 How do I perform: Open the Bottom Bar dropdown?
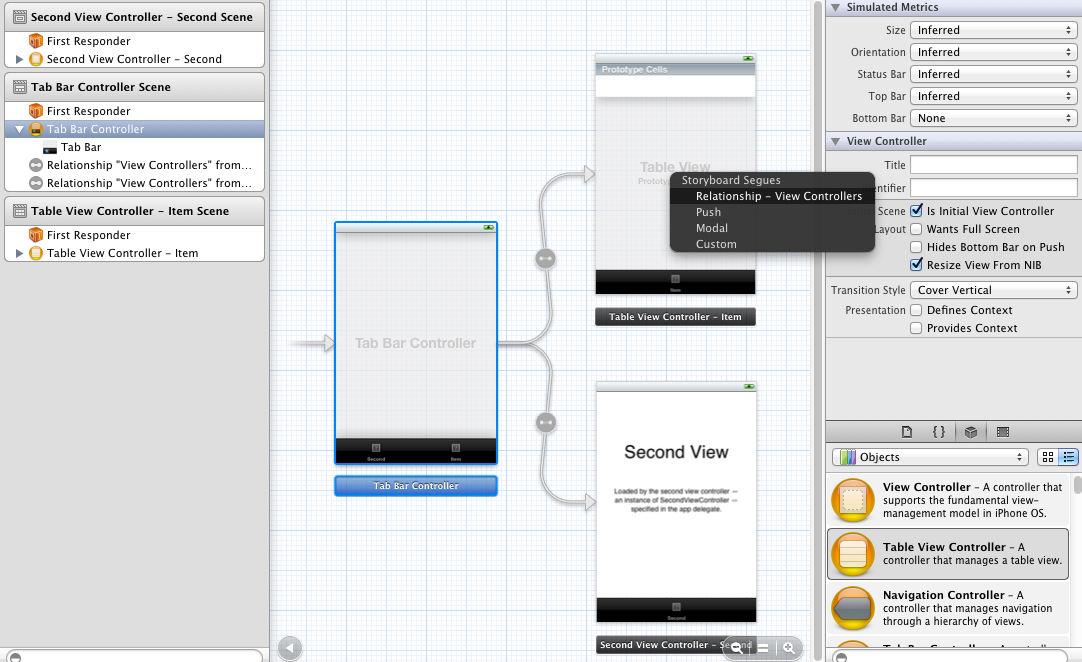(x=993, y=118)
